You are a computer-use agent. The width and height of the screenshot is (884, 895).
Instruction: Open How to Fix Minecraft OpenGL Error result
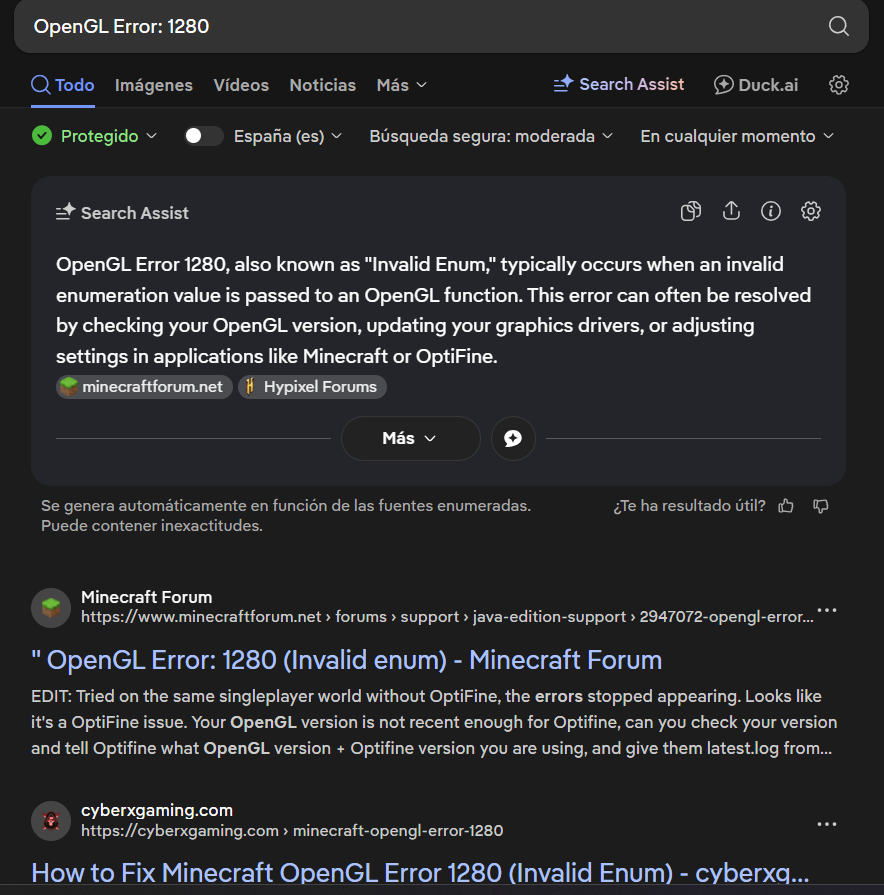pyautogui.click(x=420, y=873)
